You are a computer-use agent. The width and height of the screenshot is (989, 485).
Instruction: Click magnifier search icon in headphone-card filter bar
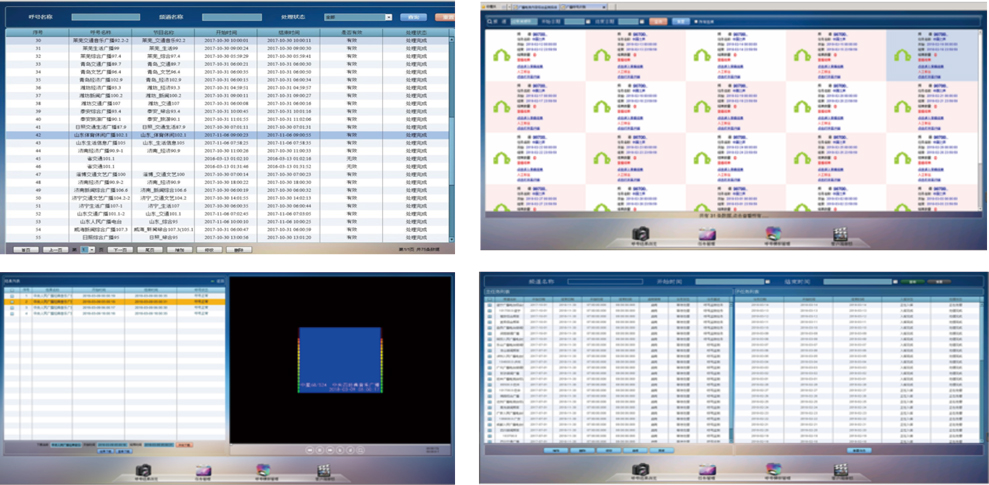coord(489,21)
